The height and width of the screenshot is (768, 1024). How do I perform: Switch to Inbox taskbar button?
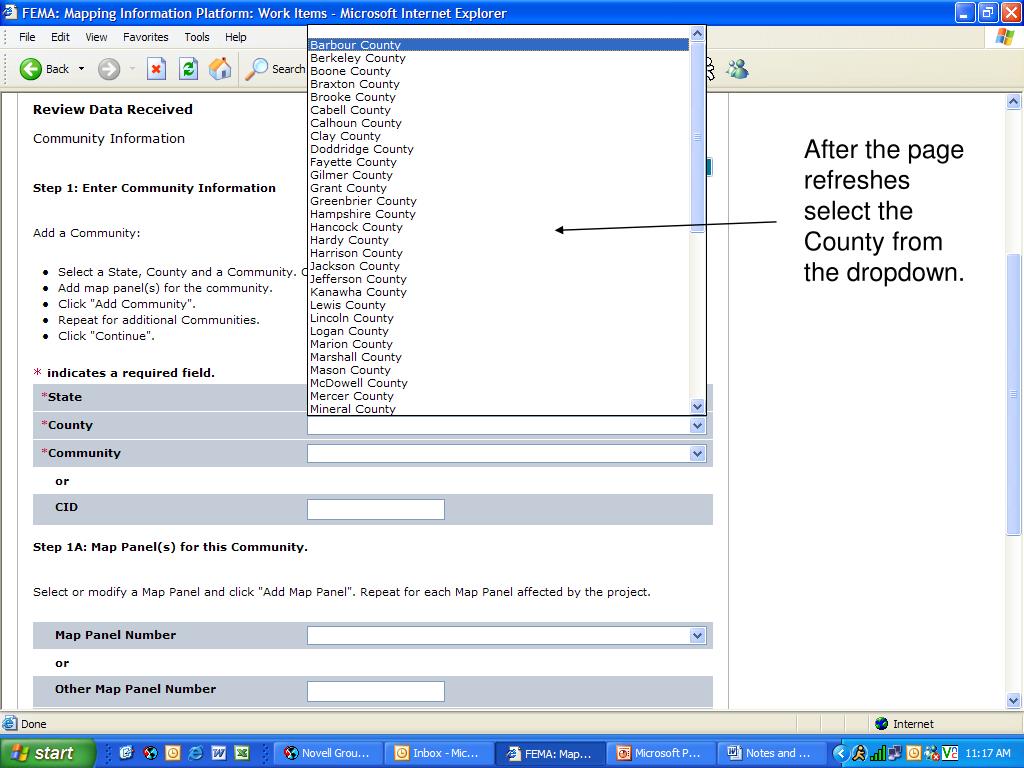tap(438, 753)
